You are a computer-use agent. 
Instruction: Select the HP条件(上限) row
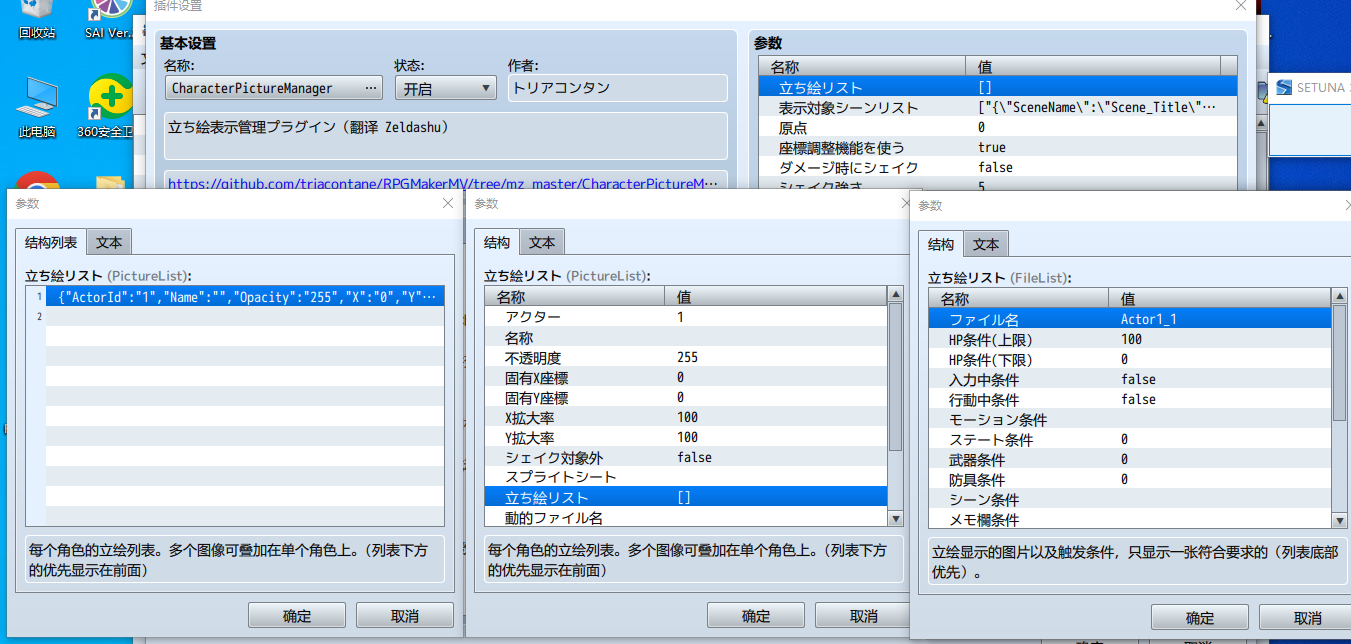tap(1130, 339)
